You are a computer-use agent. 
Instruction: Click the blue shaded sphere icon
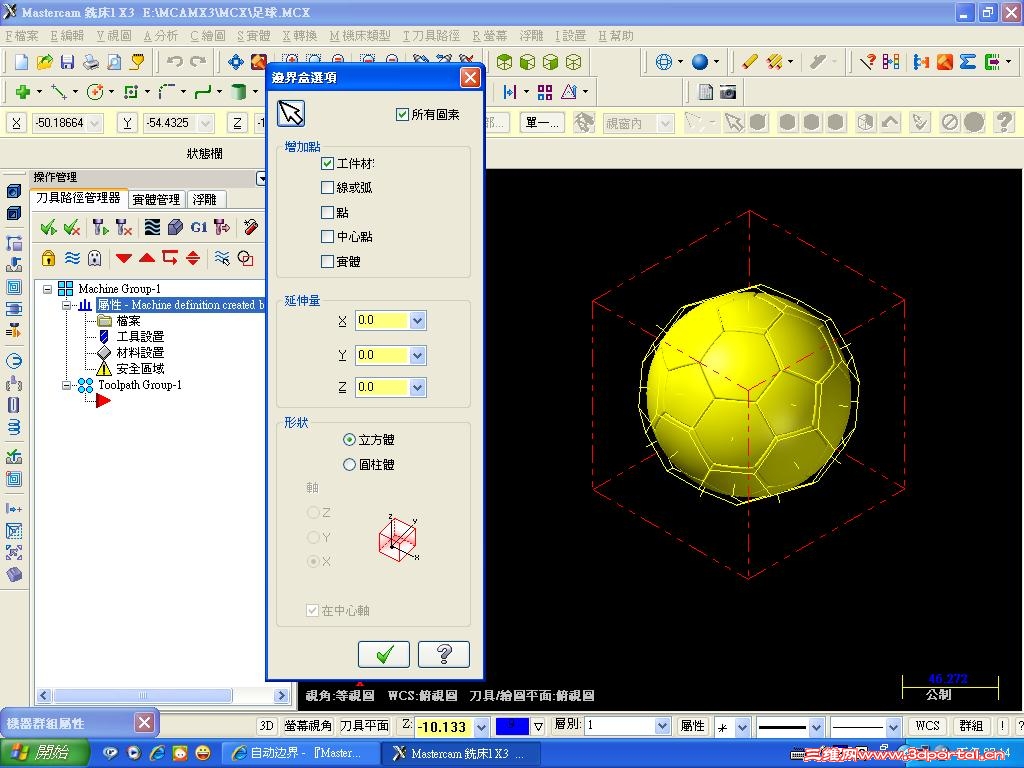pyautogui.click(x=700, y=62)
